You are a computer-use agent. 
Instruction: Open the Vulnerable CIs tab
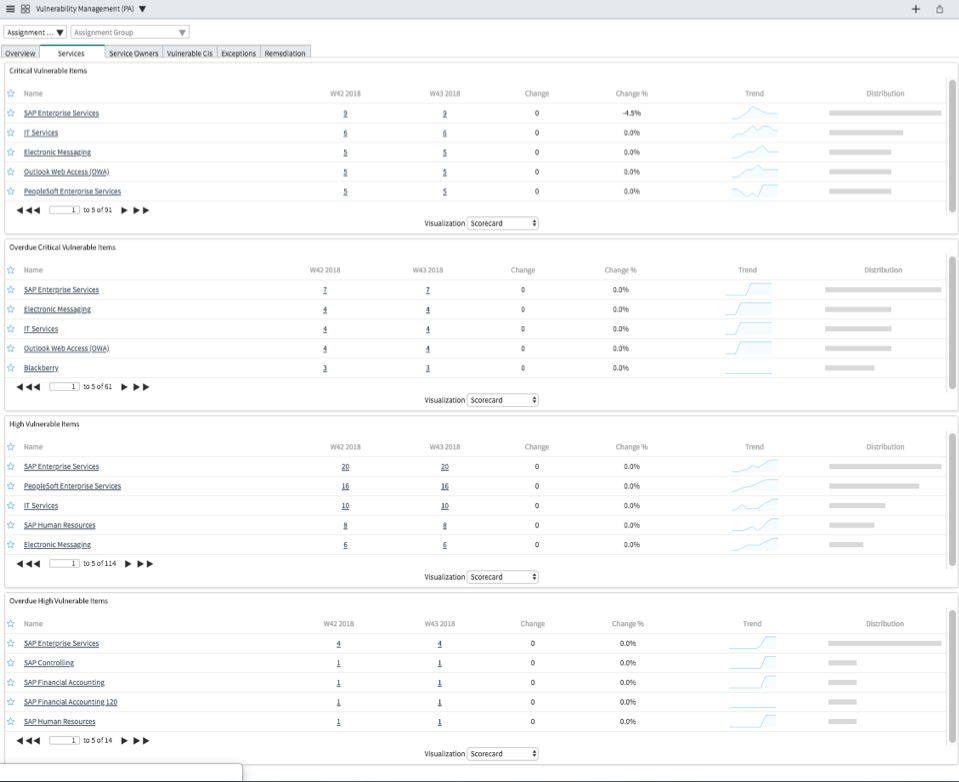tap(190, 53)
